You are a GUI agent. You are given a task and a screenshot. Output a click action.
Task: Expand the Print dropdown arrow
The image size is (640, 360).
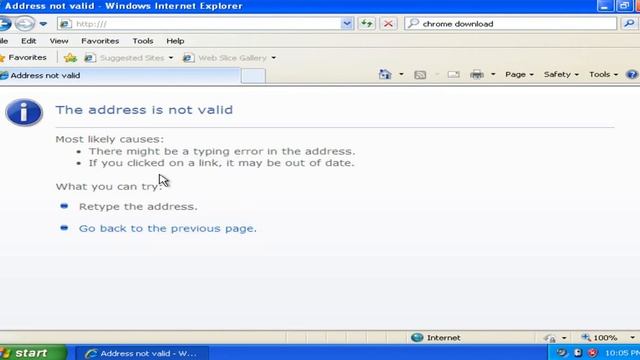coord(493,75)
